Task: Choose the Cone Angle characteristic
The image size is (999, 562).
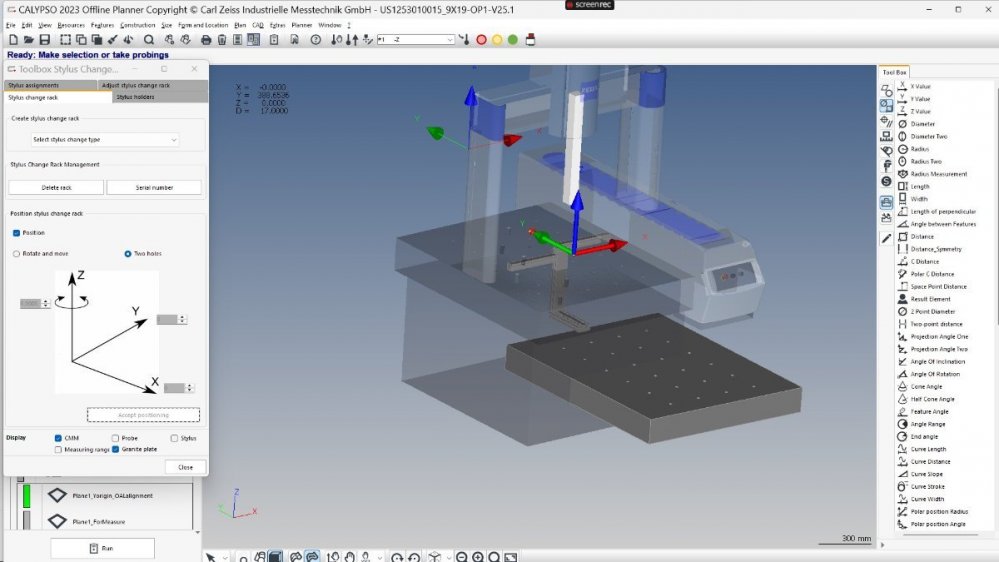Action: tap(925, 386)
